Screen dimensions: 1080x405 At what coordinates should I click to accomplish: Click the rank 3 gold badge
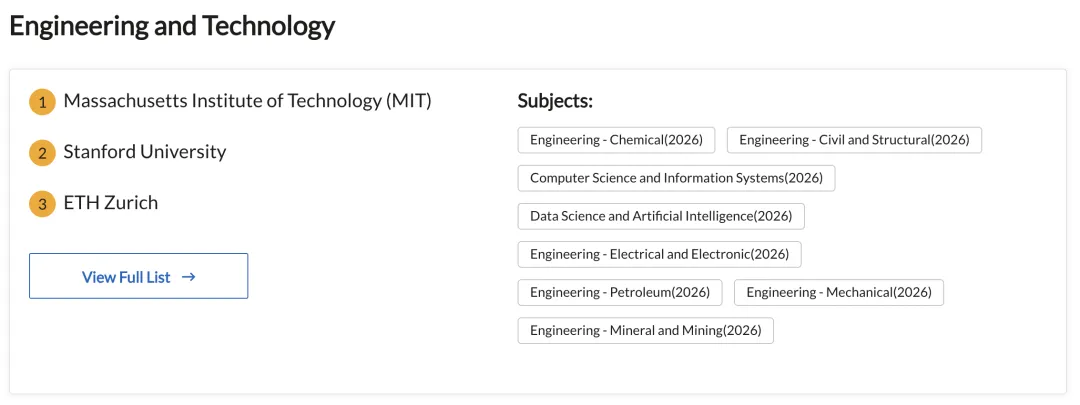42,204
